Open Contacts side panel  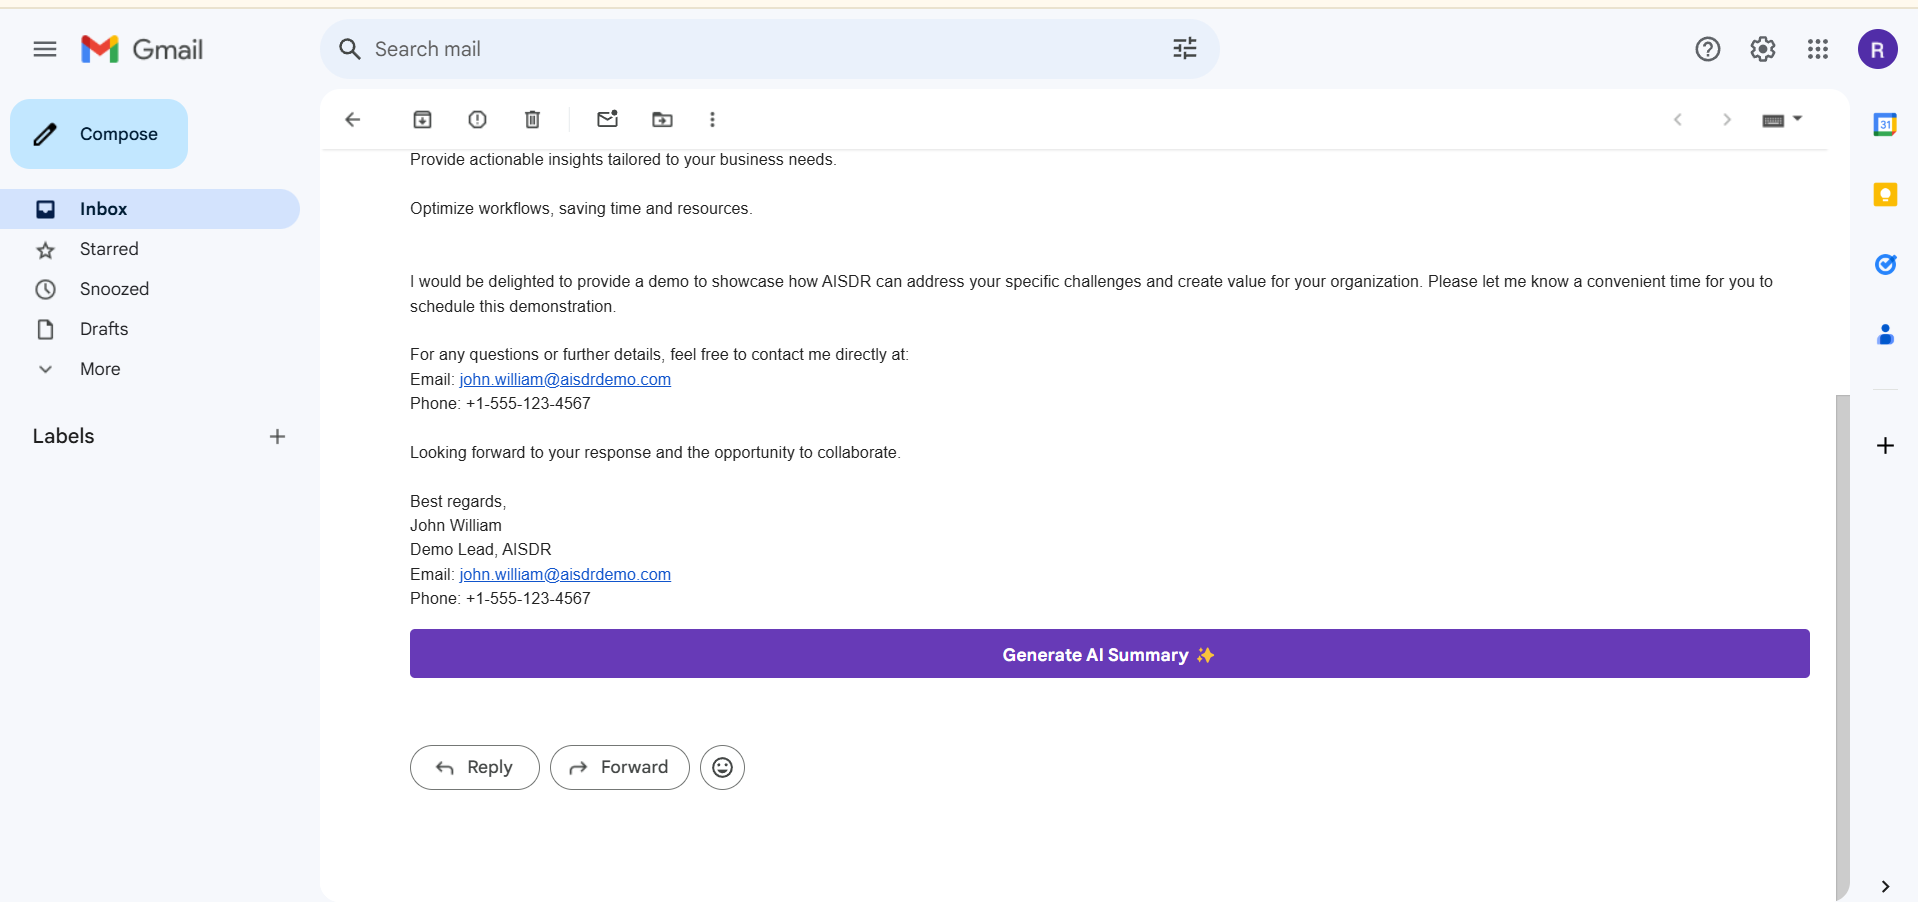1885,334
